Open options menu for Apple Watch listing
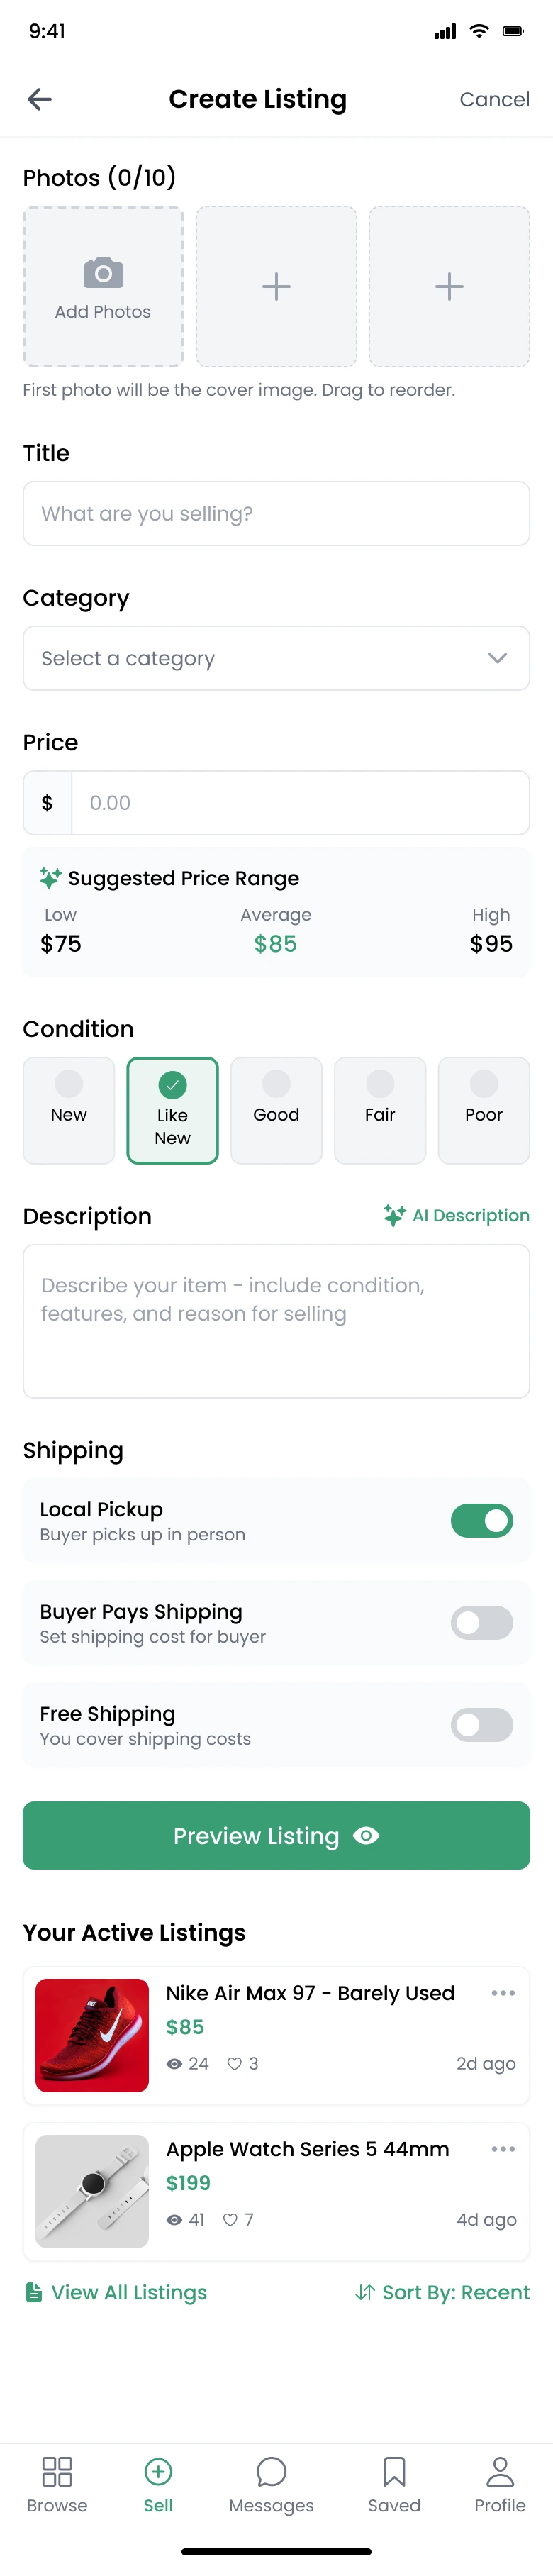This screenshot has width=553, height=2576. (x=503, y=2149)
